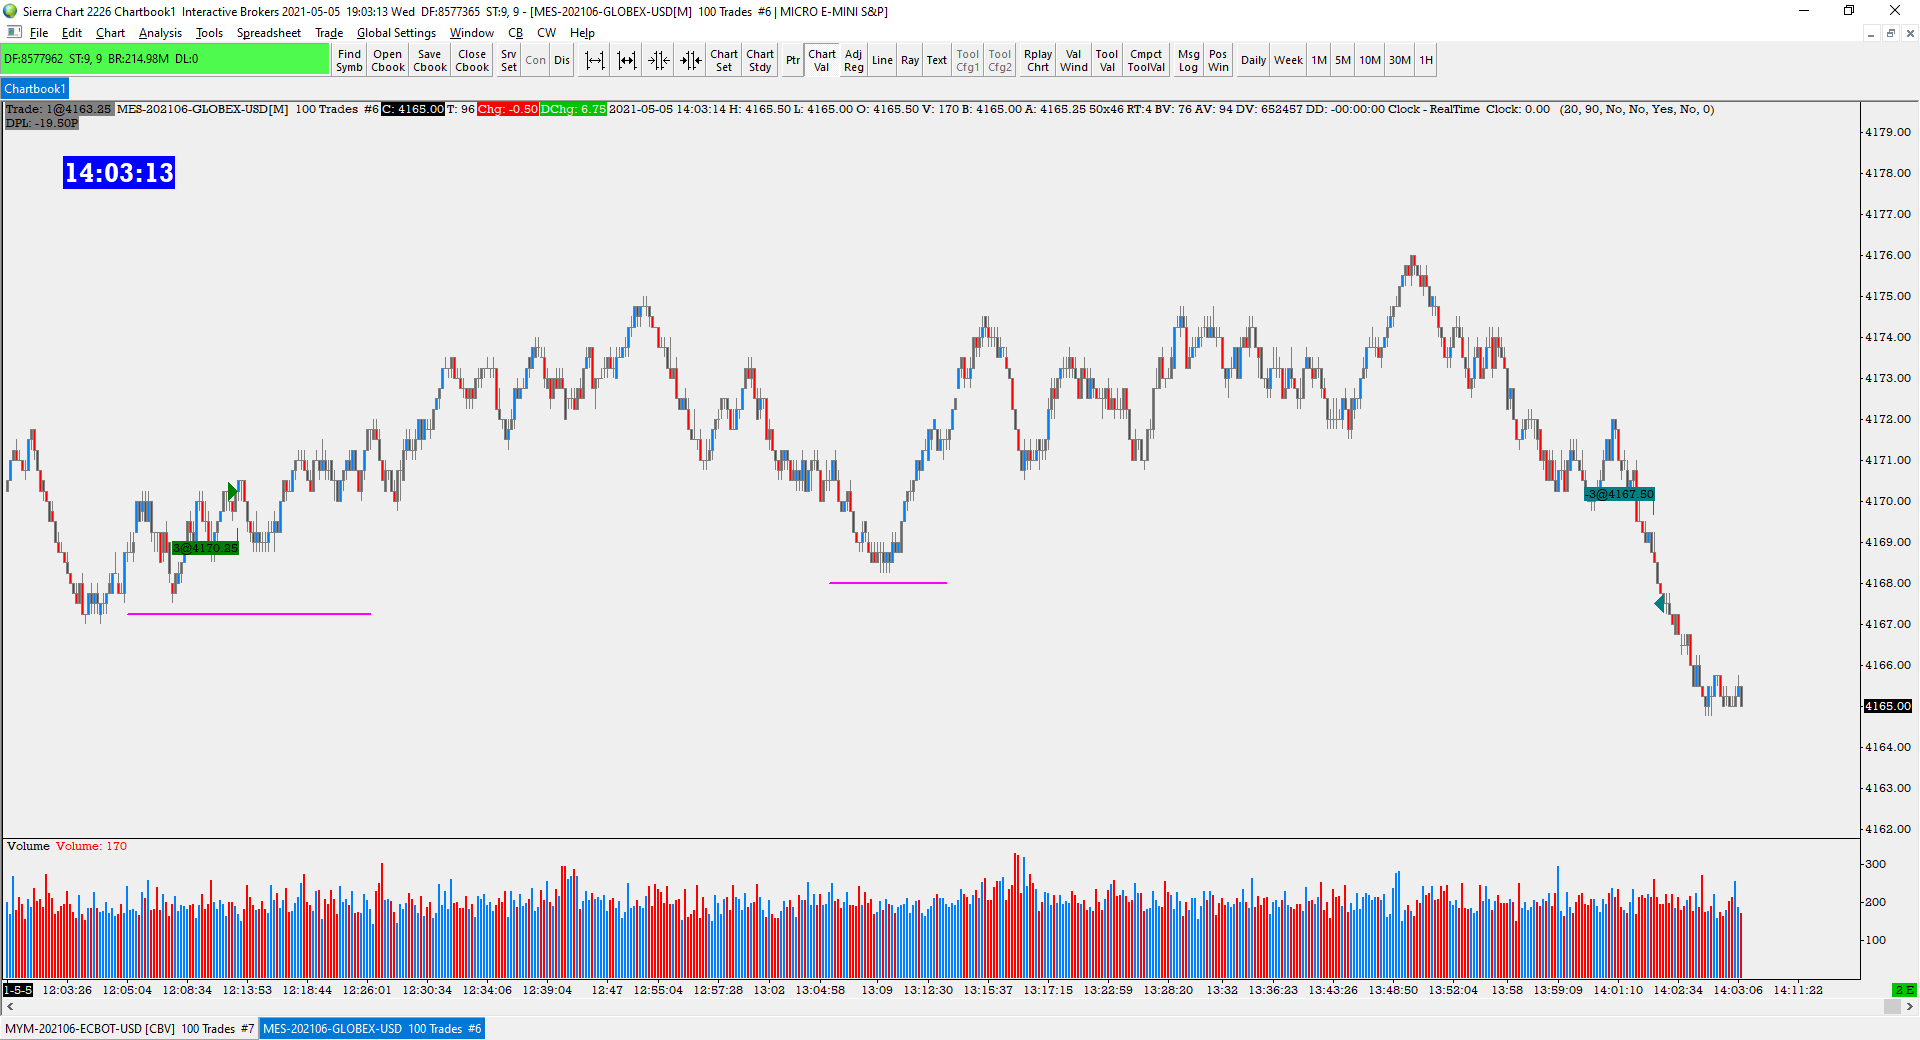Open the Chart menu
The image size is (1920, 1040).
coord(110,33)
